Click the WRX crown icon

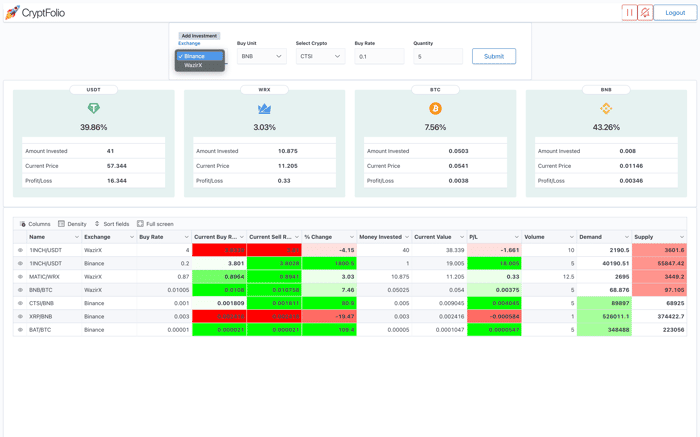264,108
